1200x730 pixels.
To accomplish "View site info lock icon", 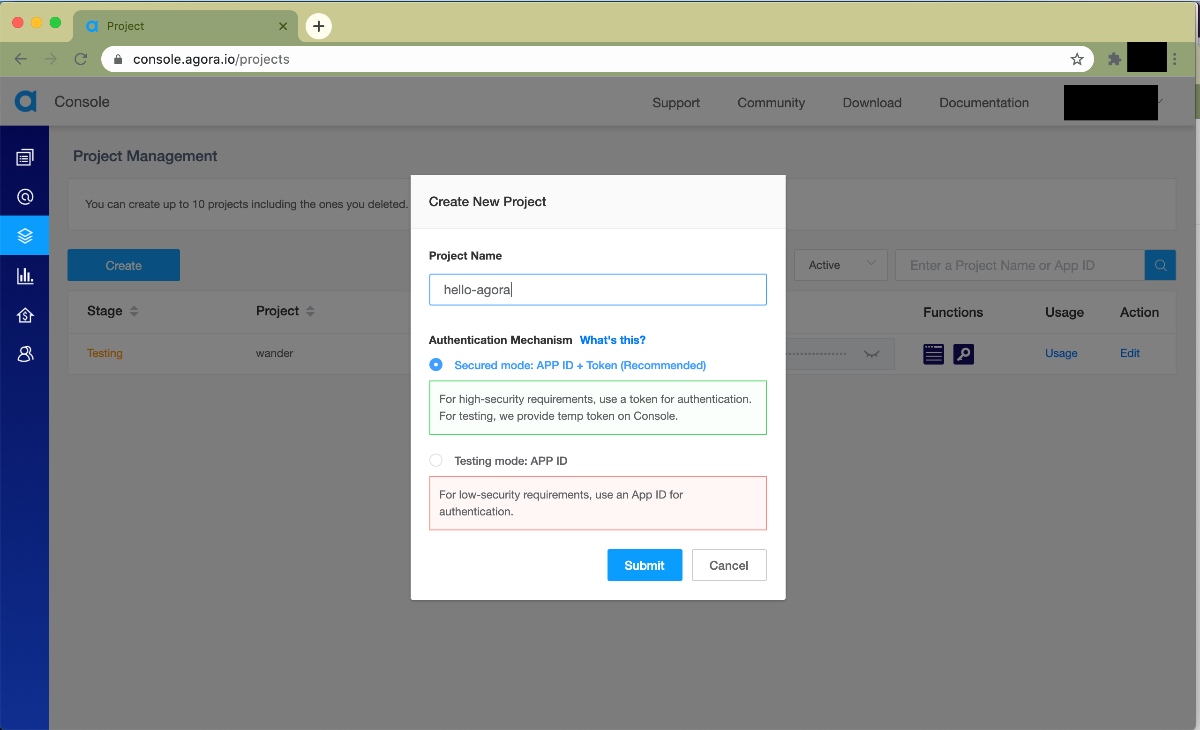I will (x=118, y=59).
